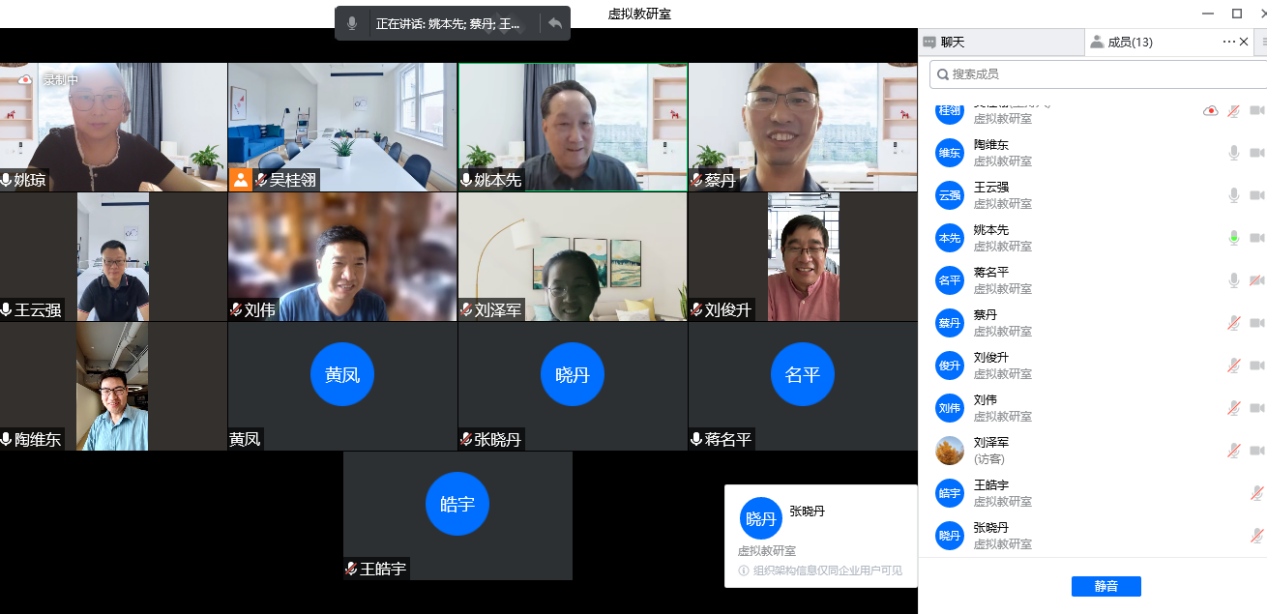Click the microphone icon in the floating speaker bar
1267x614 pixels.
point(352,23)
